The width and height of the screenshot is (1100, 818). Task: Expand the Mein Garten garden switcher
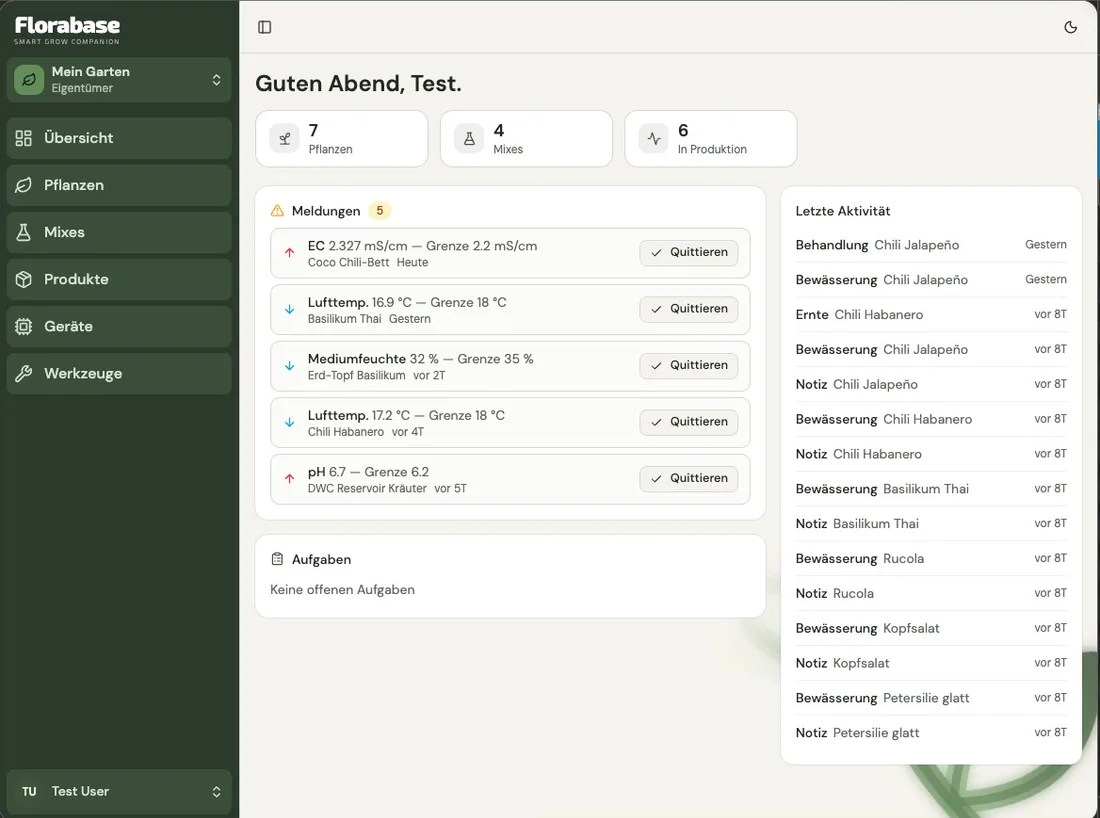(119, 79)
